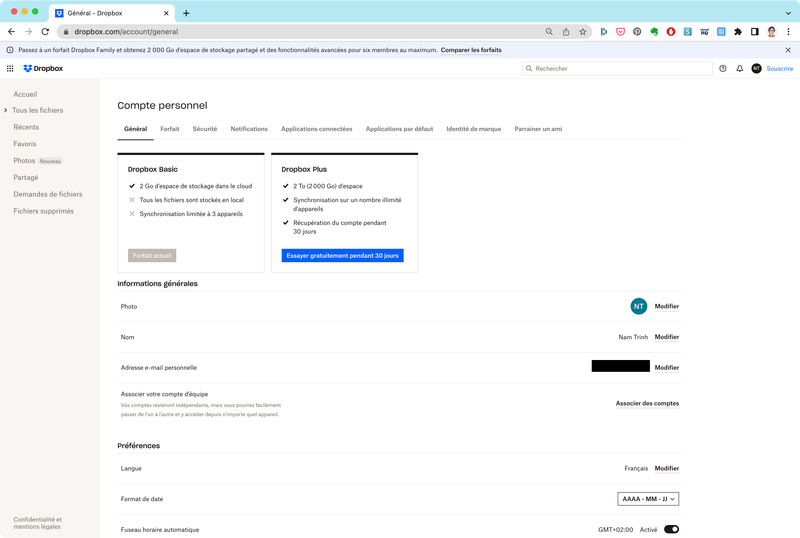Open Fichiers supprimés in the sidebar
This screenshot has height=538, width=800.
[43, 211]
